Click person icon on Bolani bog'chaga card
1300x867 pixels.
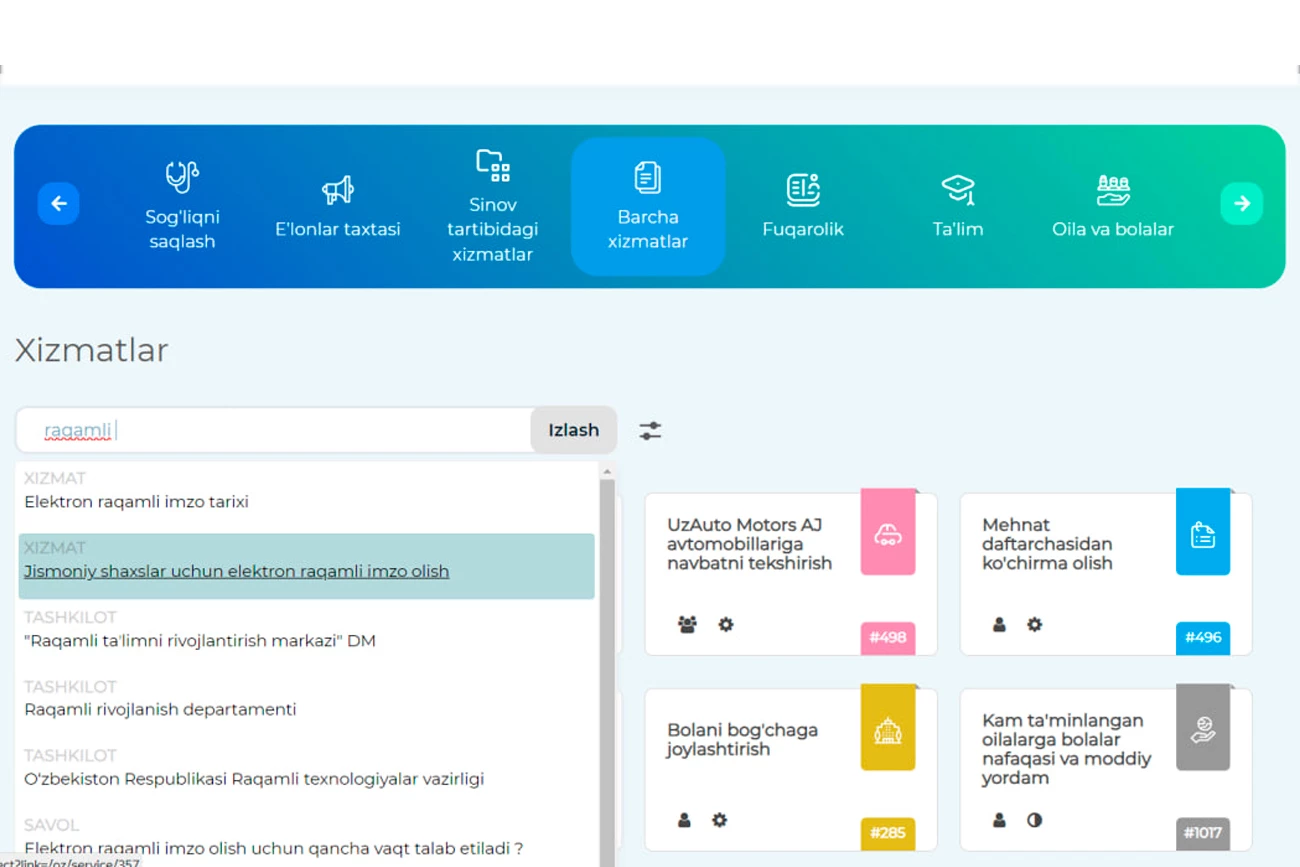[x=684, y=820]
